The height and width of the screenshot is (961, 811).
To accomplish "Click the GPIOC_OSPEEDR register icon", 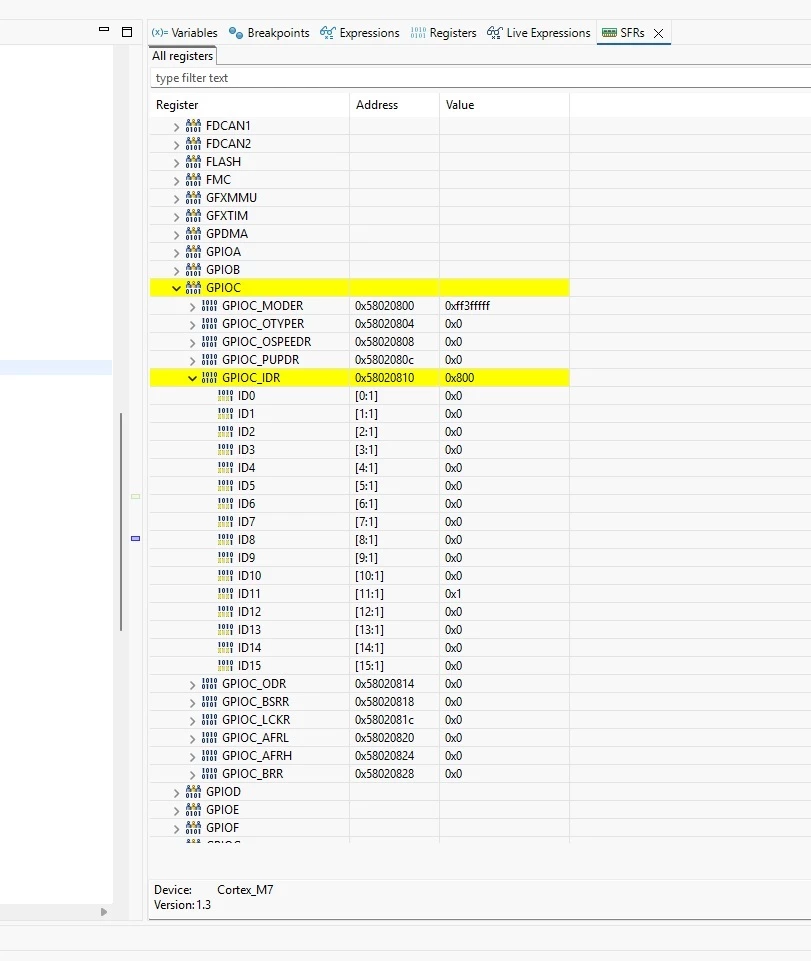I will [x=209, y=341].
